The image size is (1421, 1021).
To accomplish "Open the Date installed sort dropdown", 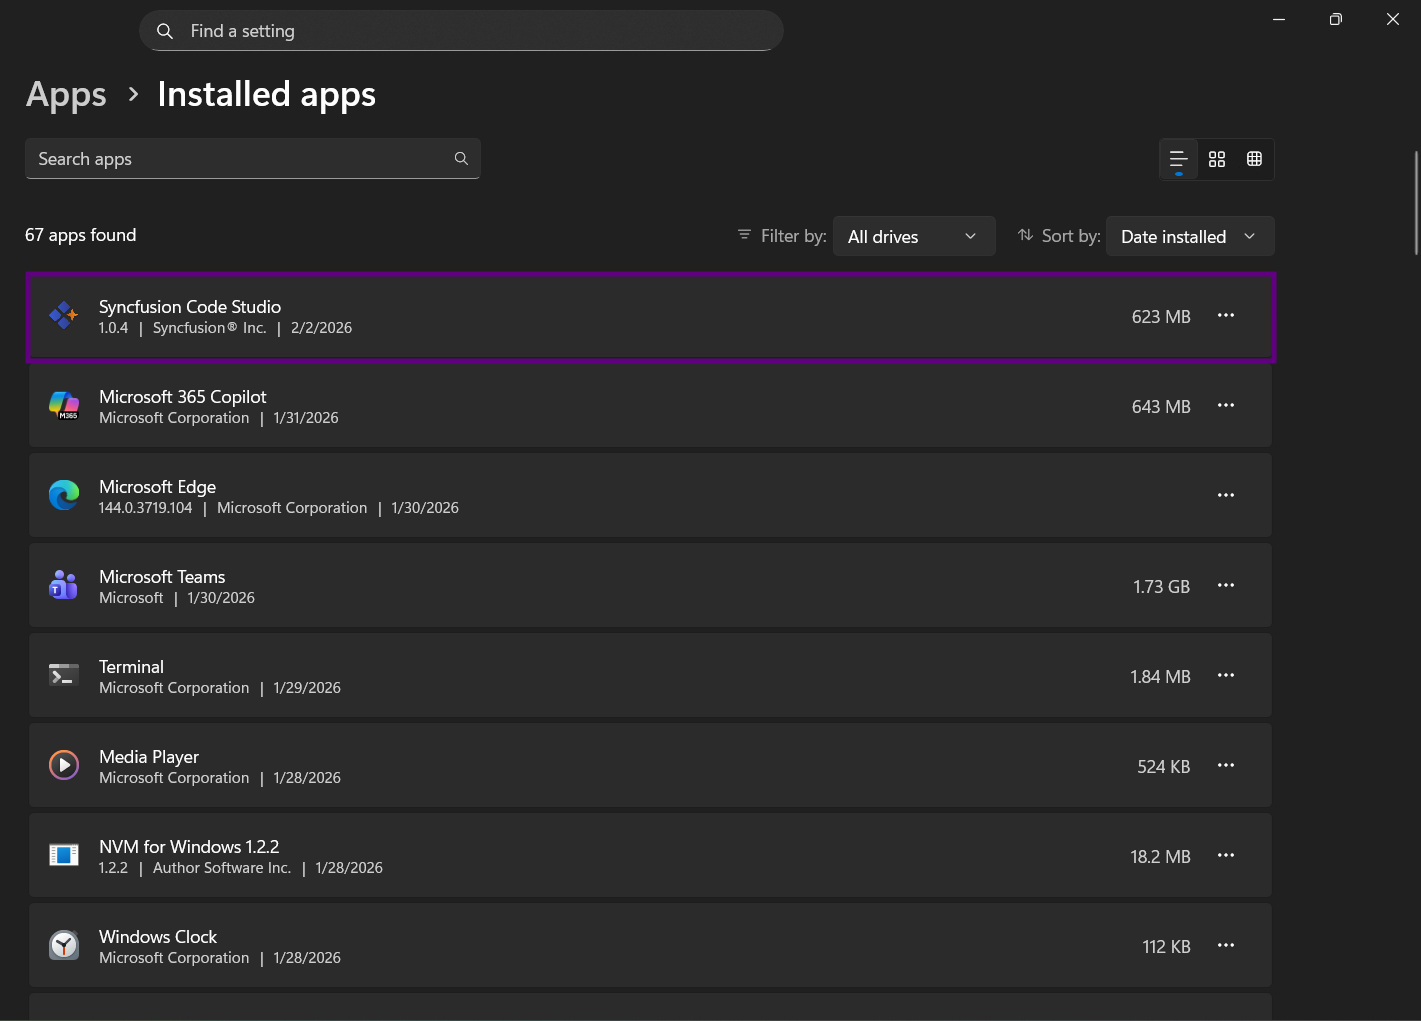I will click(x=1190, y=236).
